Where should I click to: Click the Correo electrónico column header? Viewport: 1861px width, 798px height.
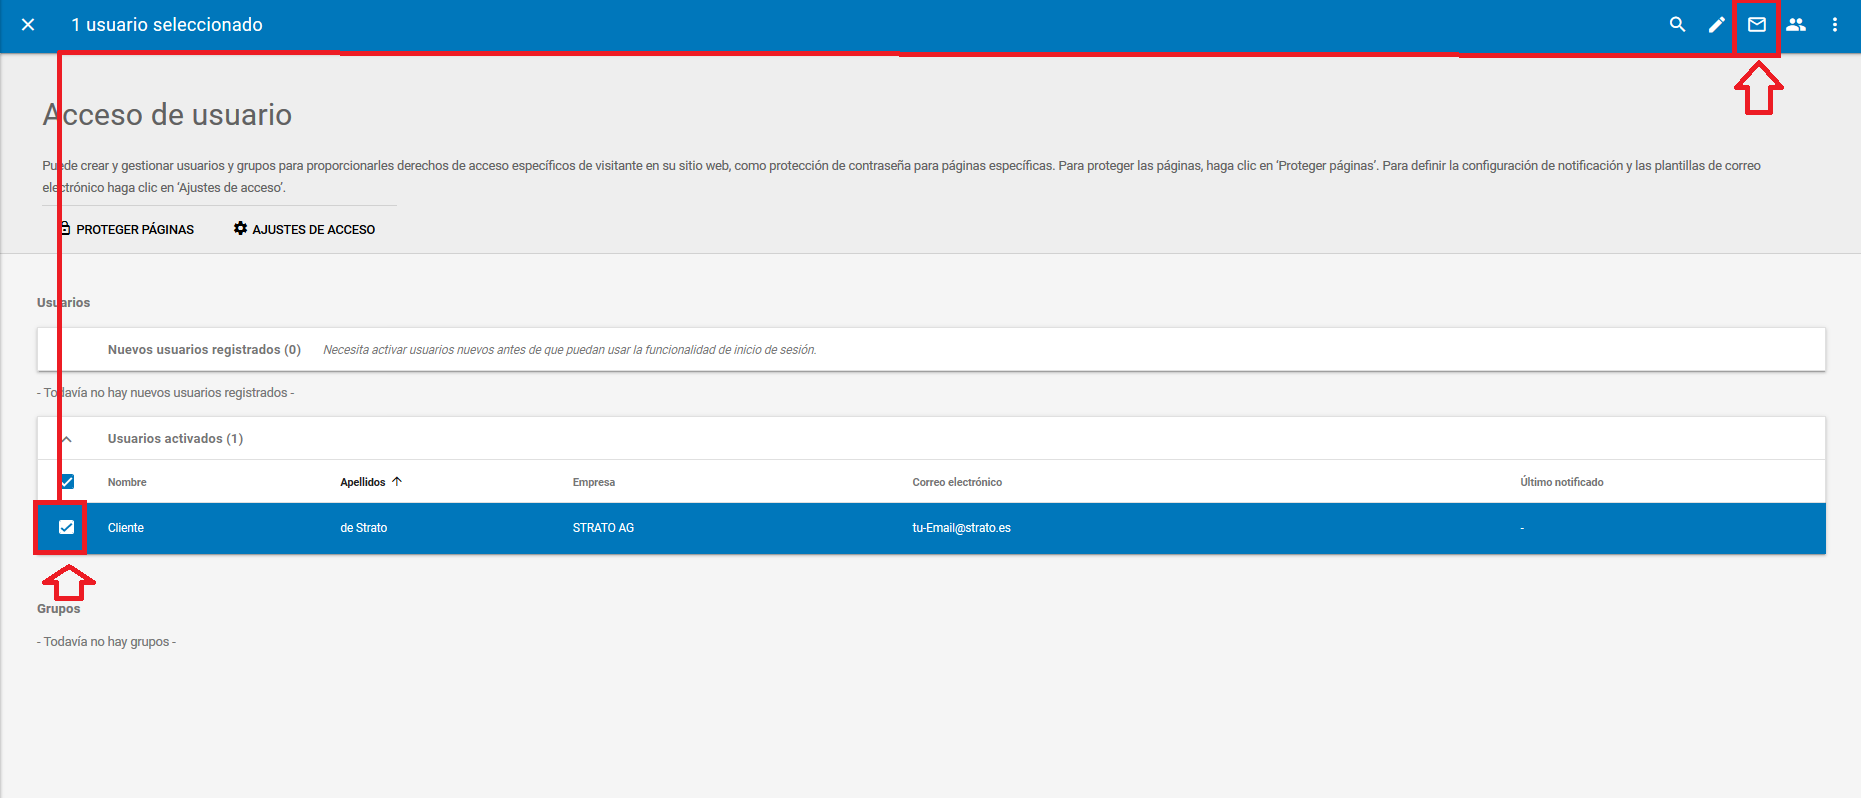click(956, 482)
